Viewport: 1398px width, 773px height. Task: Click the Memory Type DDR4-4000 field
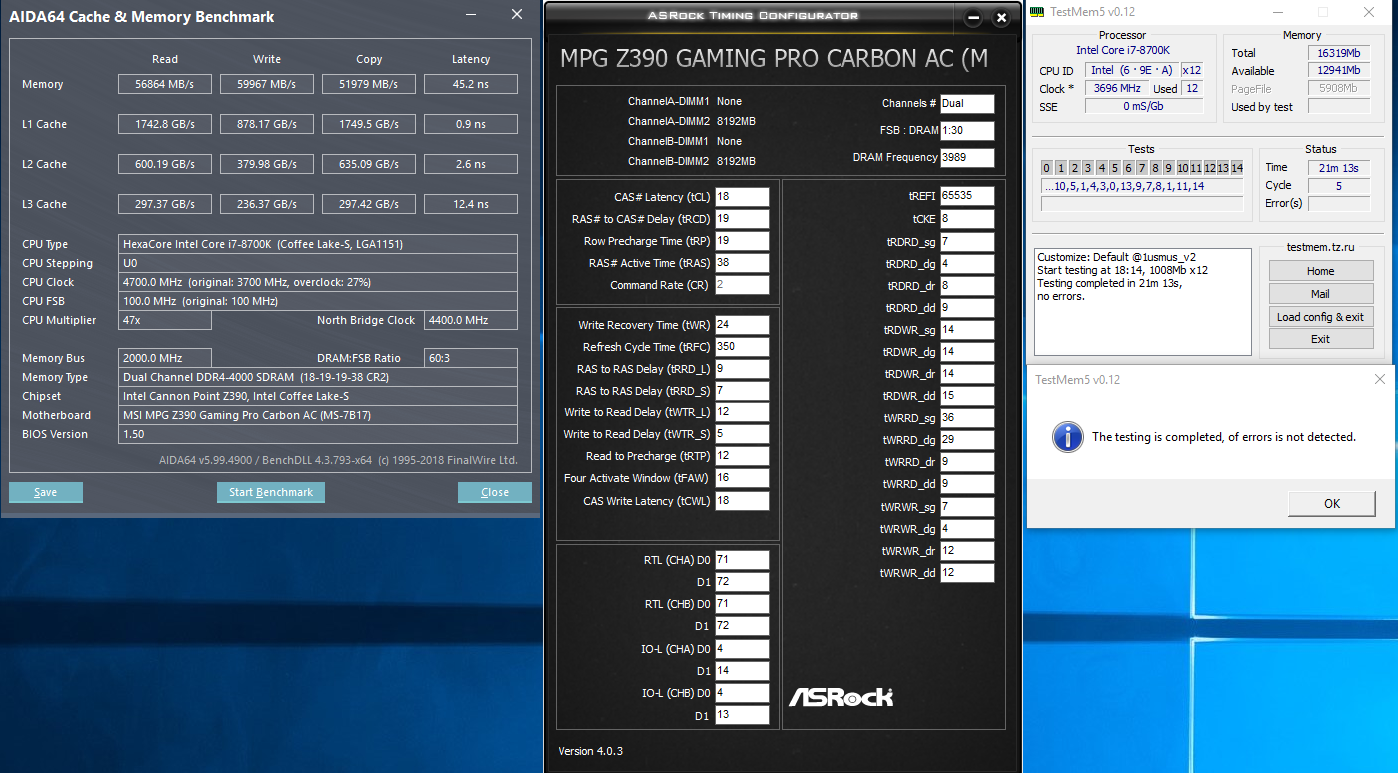point(318,377)
